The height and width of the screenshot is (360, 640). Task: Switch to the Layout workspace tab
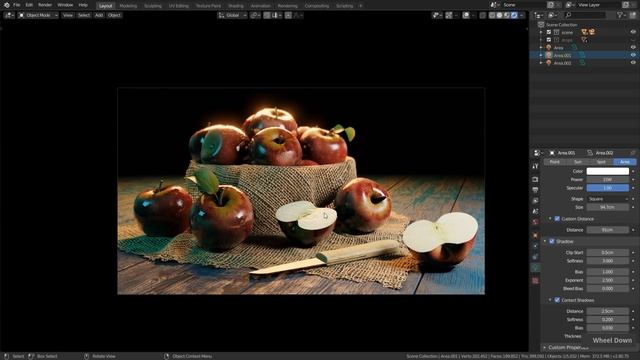point(105,6)
